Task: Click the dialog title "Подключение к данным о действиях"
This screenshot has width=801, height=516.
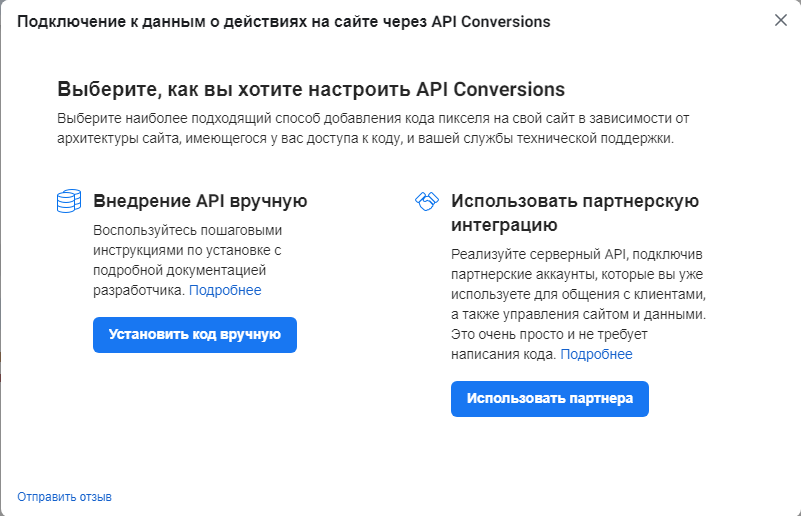Action: pos(283,21)
